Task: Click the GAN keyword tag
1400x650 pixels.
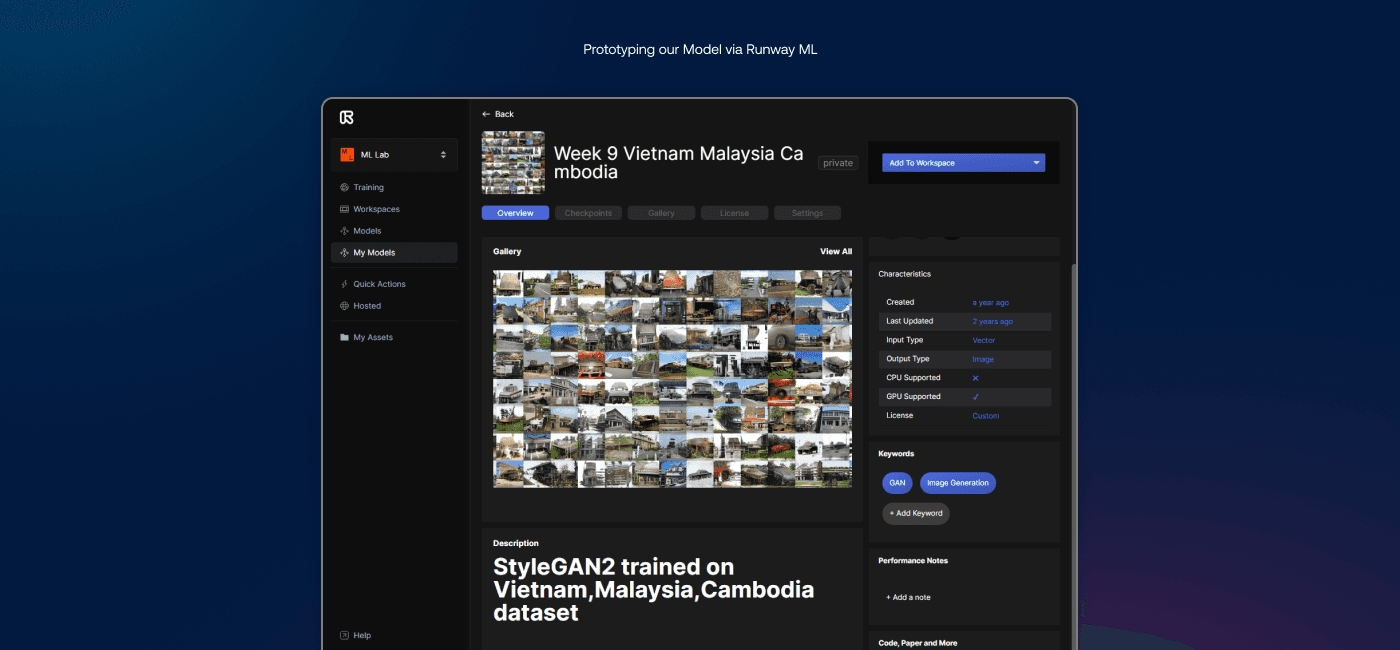Action: pos(897,483)
